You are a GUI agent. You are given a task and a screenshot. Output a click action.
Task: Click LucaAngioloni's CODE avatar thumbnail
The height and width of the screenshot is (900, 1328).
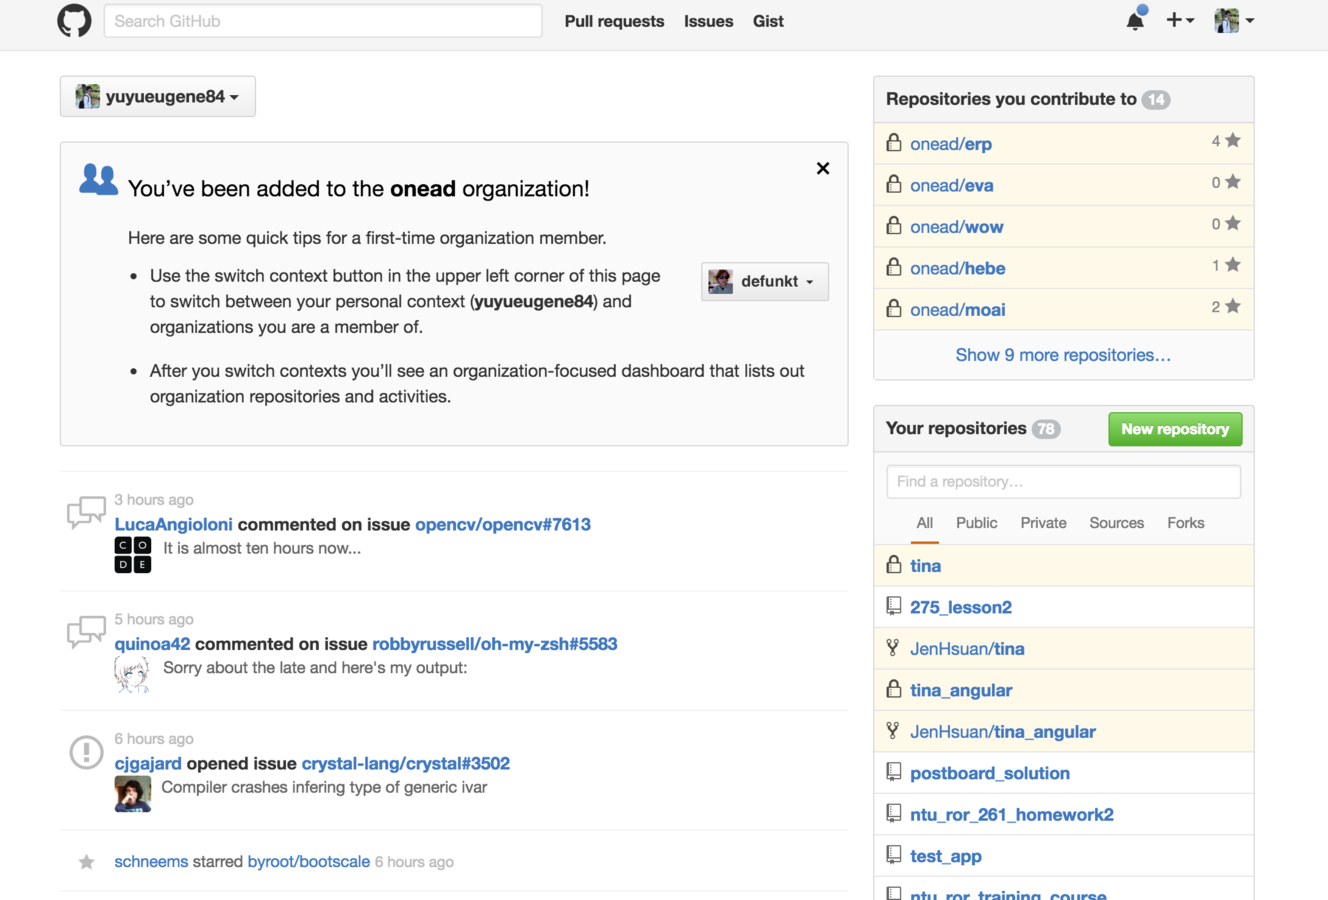click(133, 555)
